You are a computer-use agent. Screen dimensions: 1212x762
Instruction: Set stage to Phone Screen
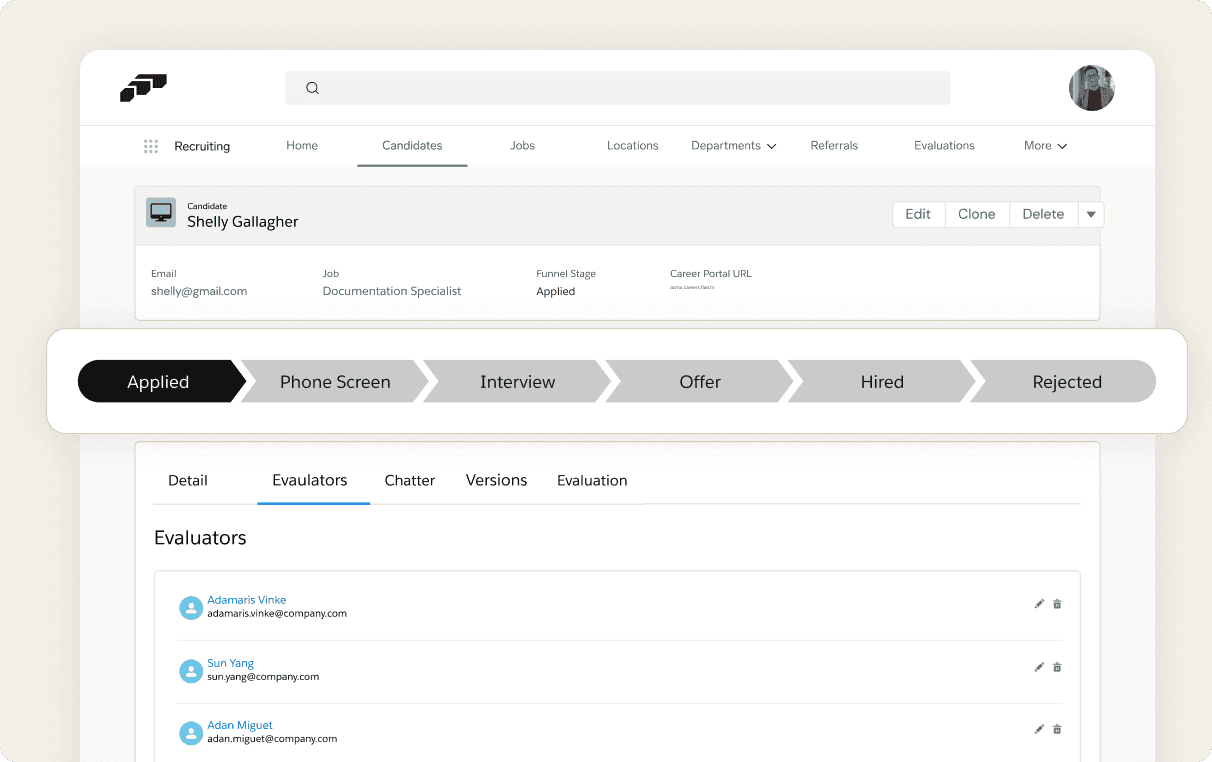pyautogui.click(x=335, y=382)
